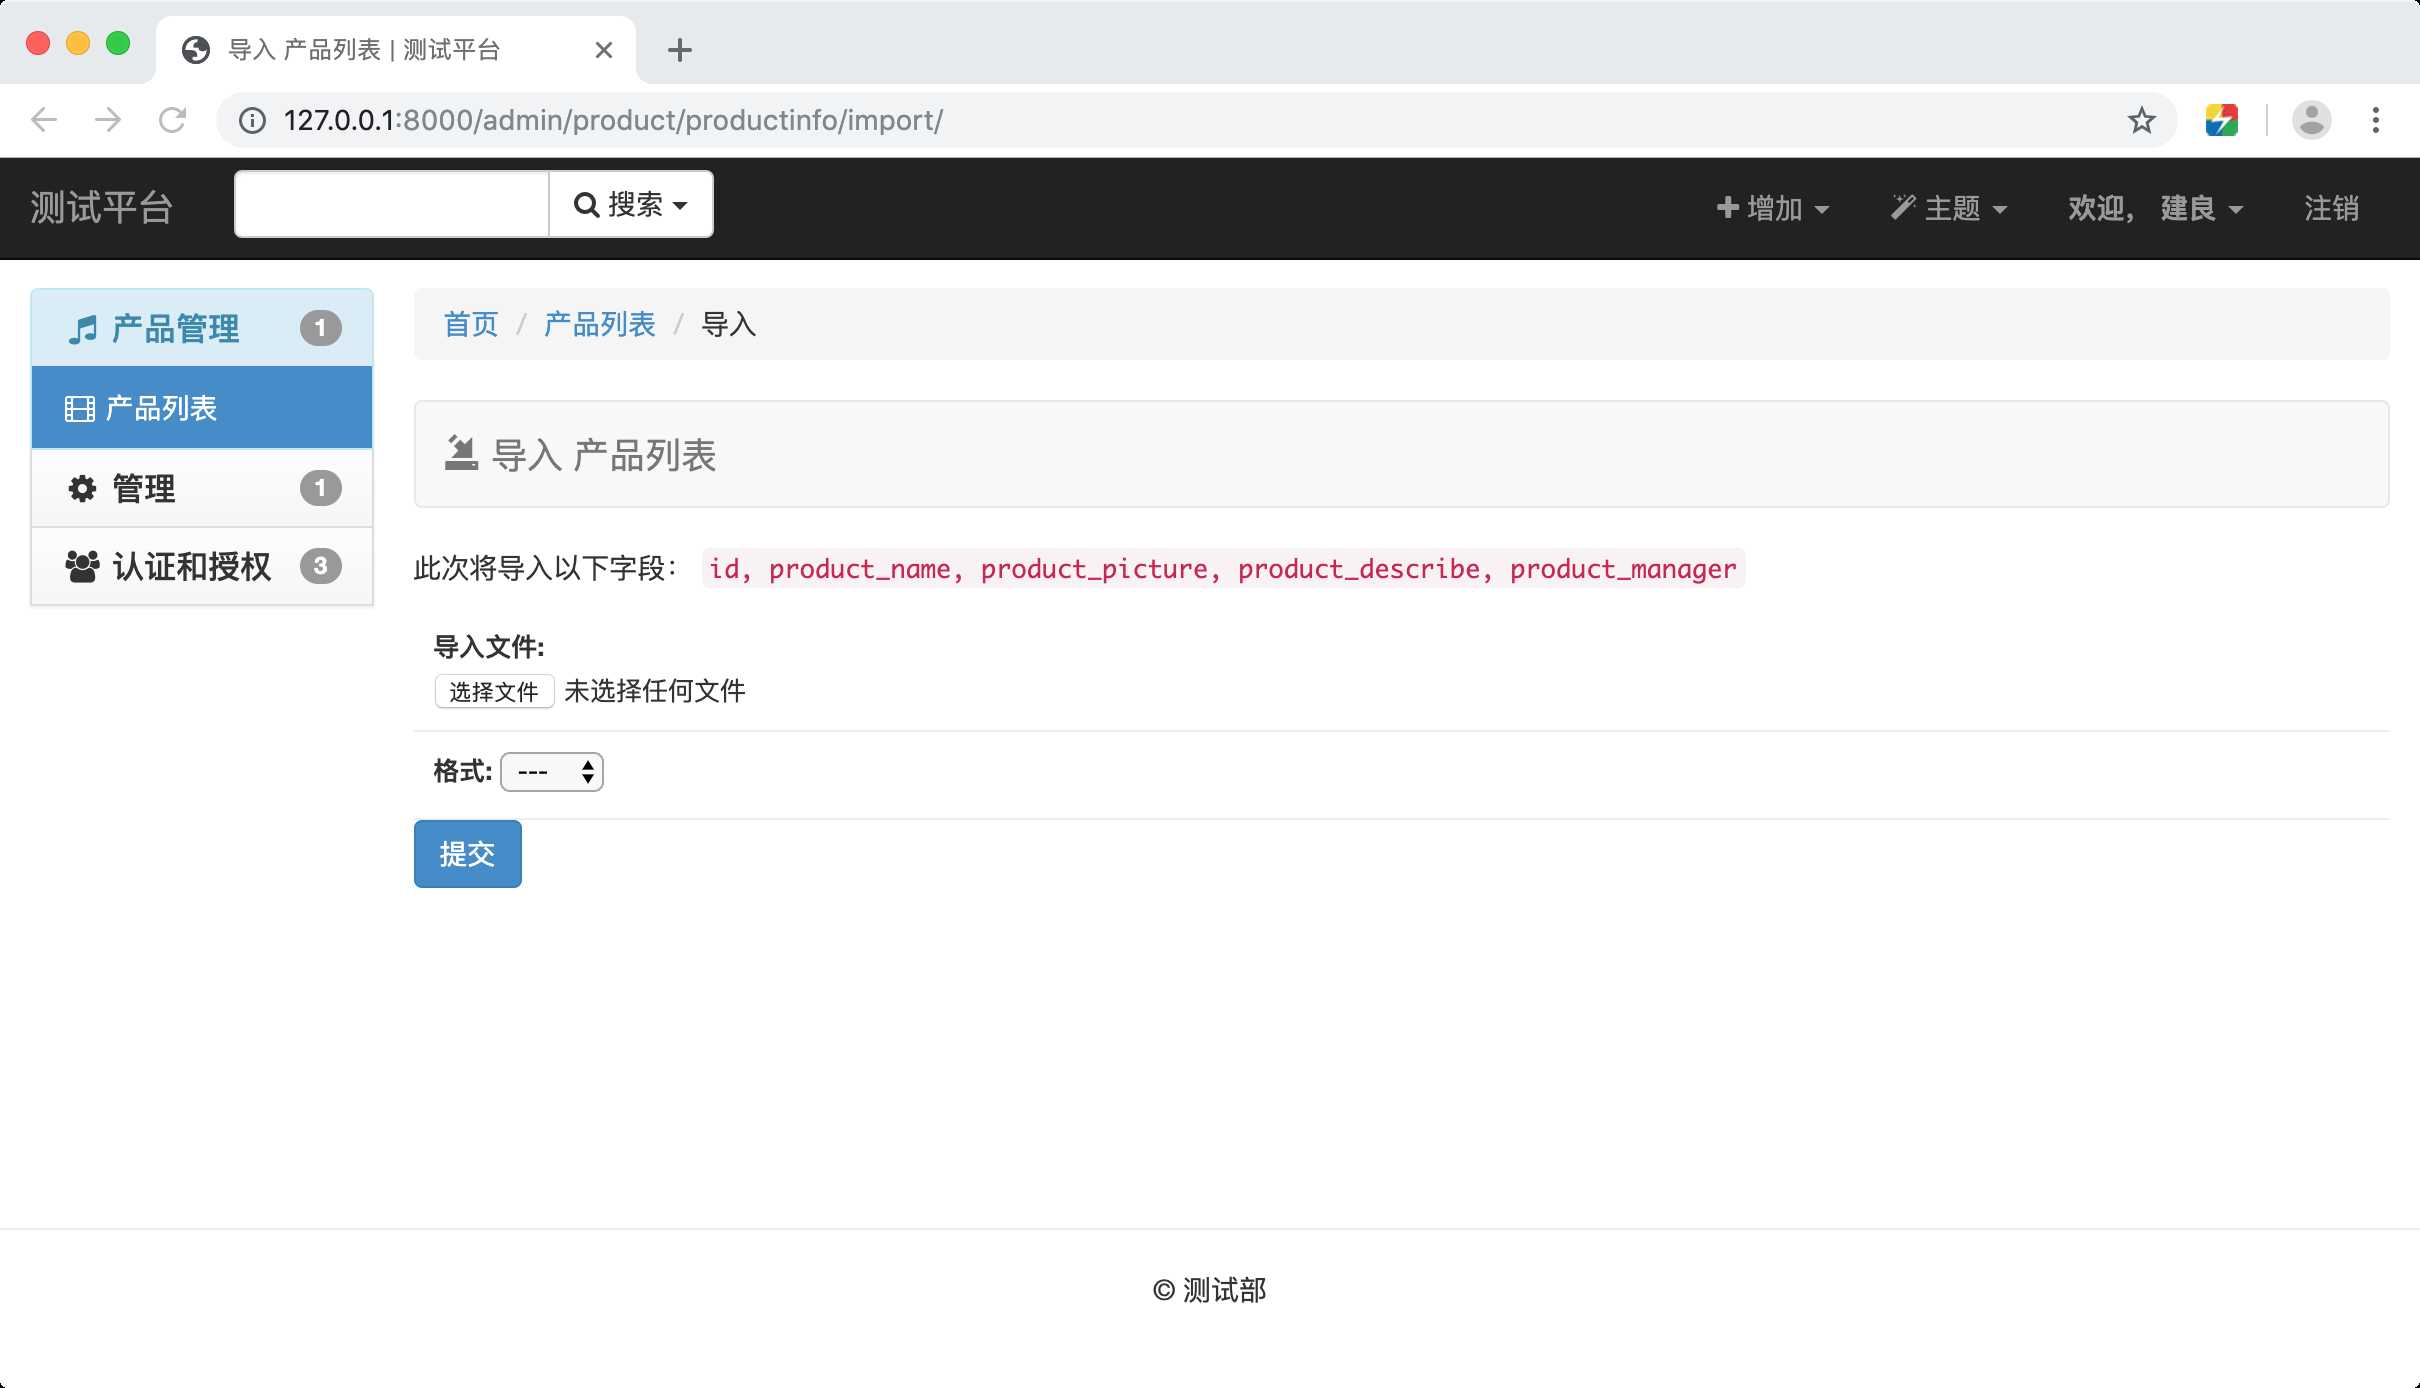
Task: Expand the 主题 theme dropdown
Action: coord(1948,208)
